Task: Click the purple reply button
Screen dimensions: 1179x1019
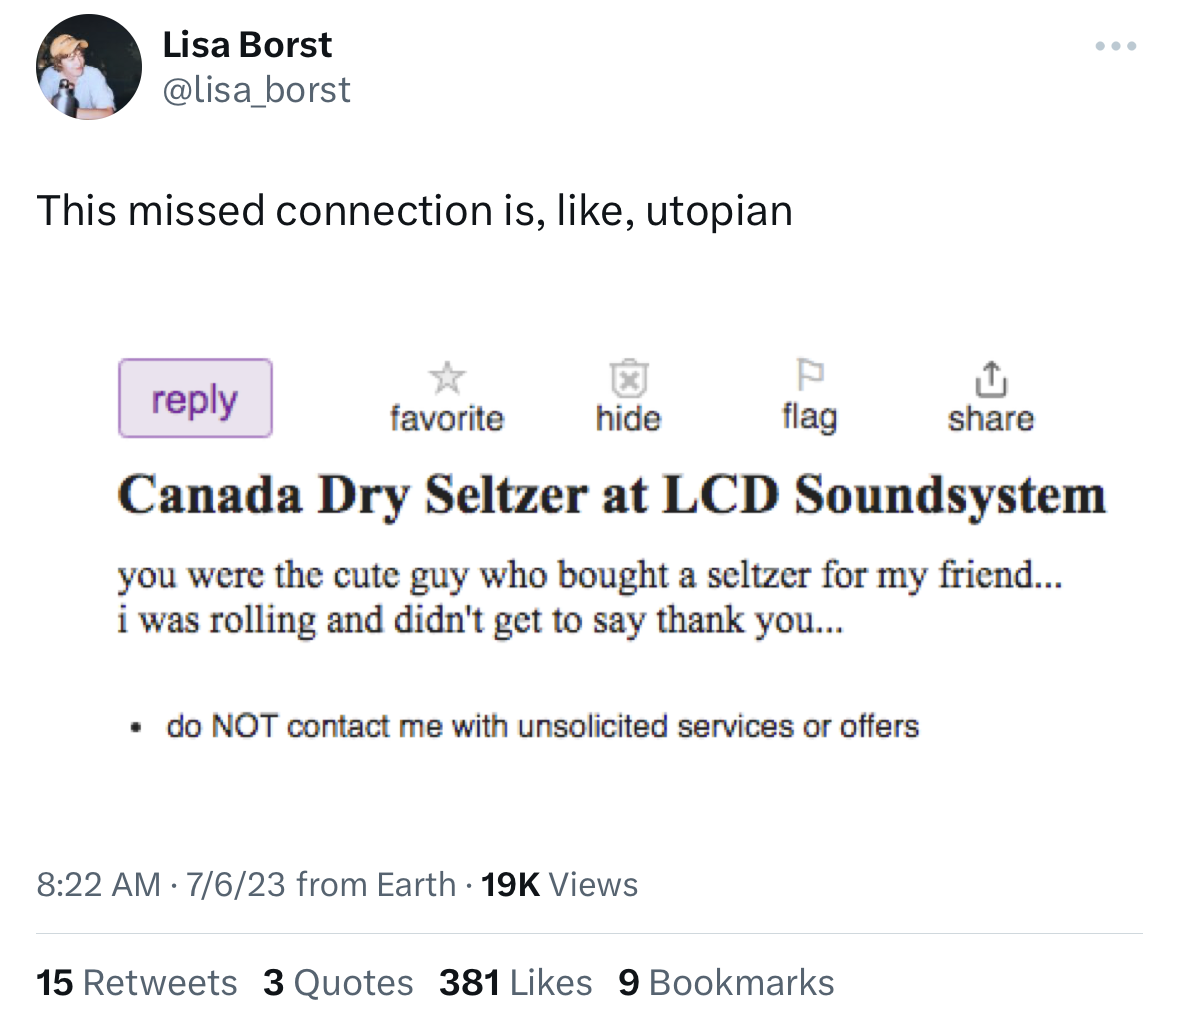Action: coord(195,398)
